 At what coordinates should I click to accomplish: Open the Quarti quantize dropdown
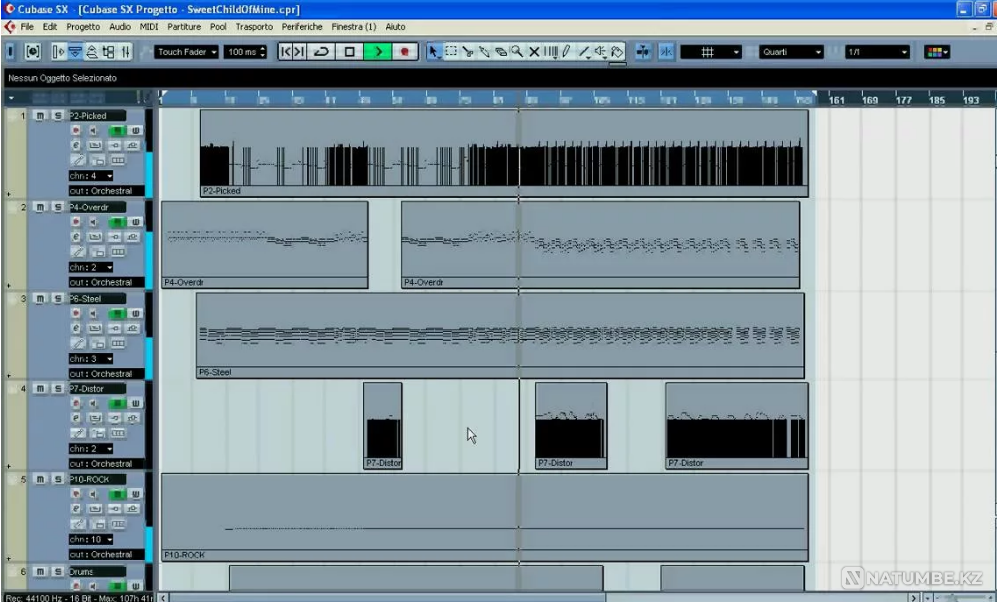[790, 52]
